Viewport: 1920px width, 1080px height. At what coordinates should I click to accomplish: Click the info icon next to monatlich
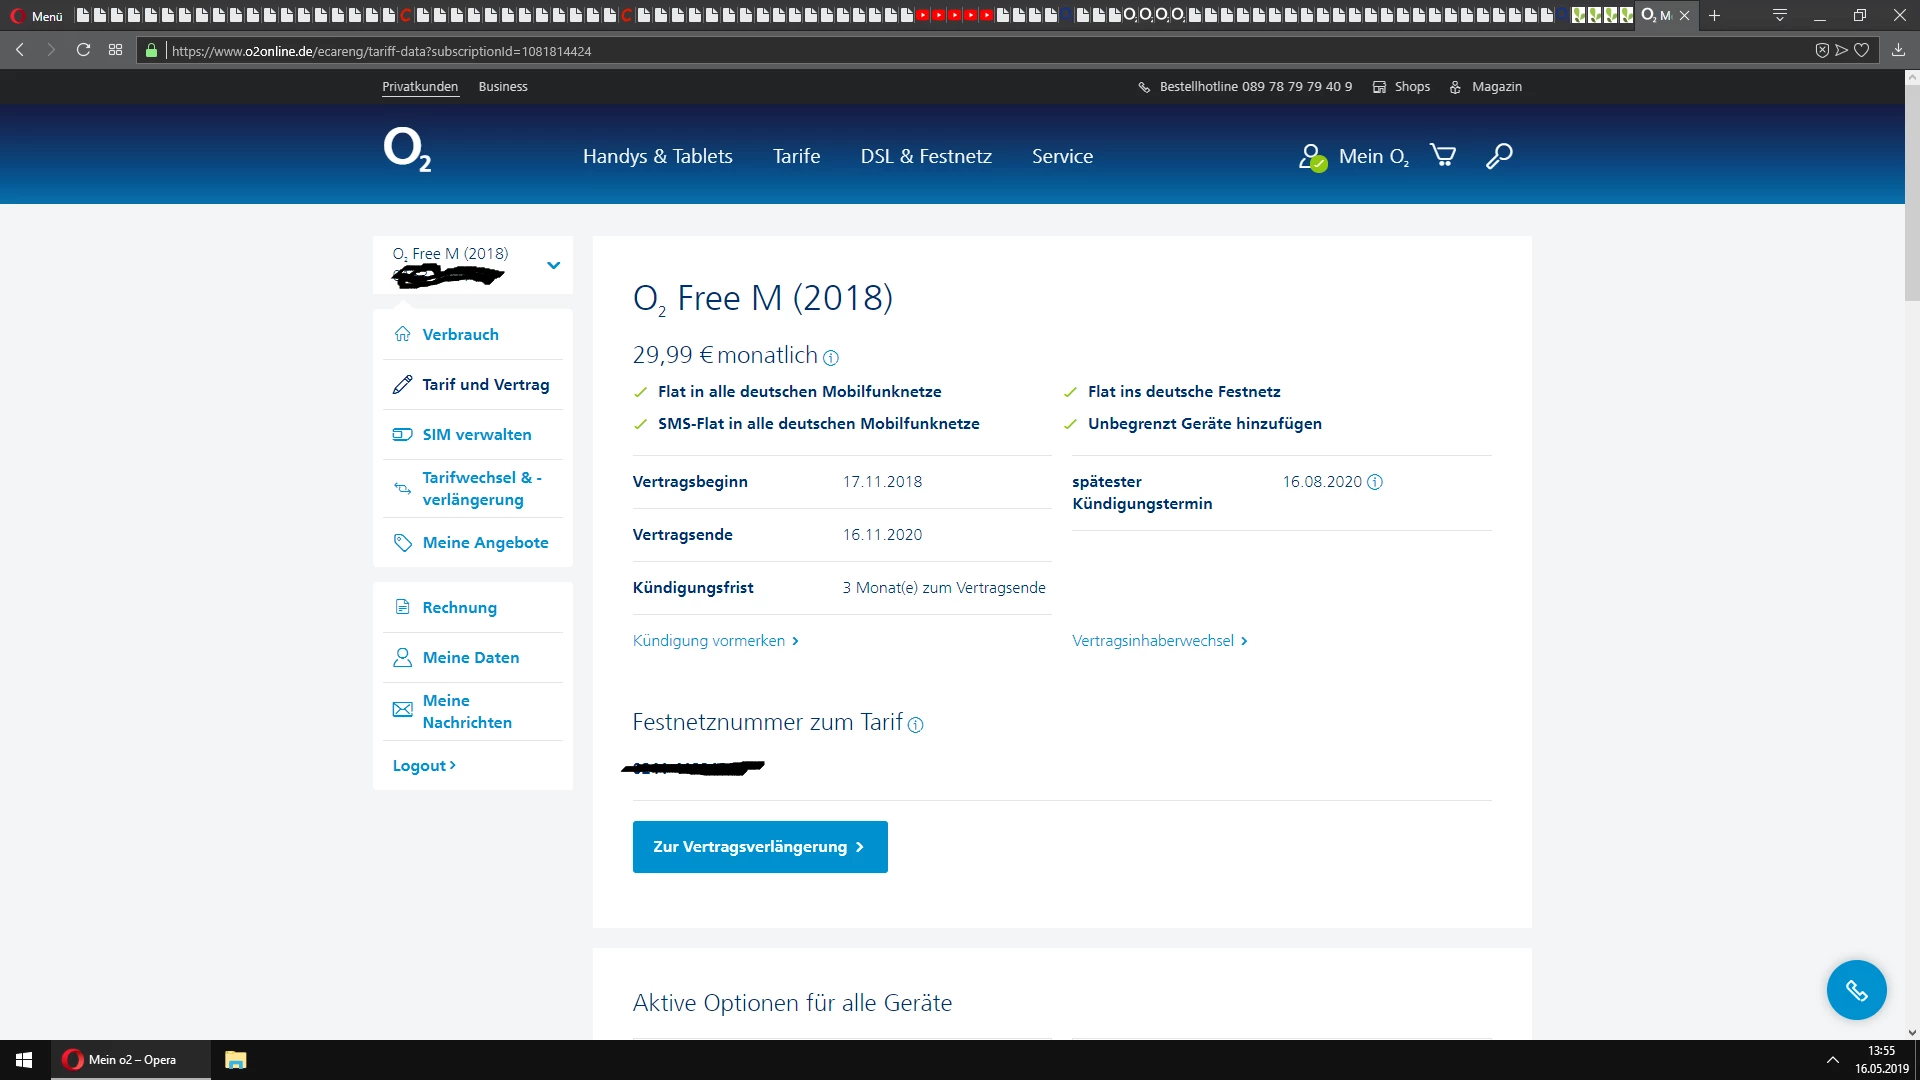point(831,358)
